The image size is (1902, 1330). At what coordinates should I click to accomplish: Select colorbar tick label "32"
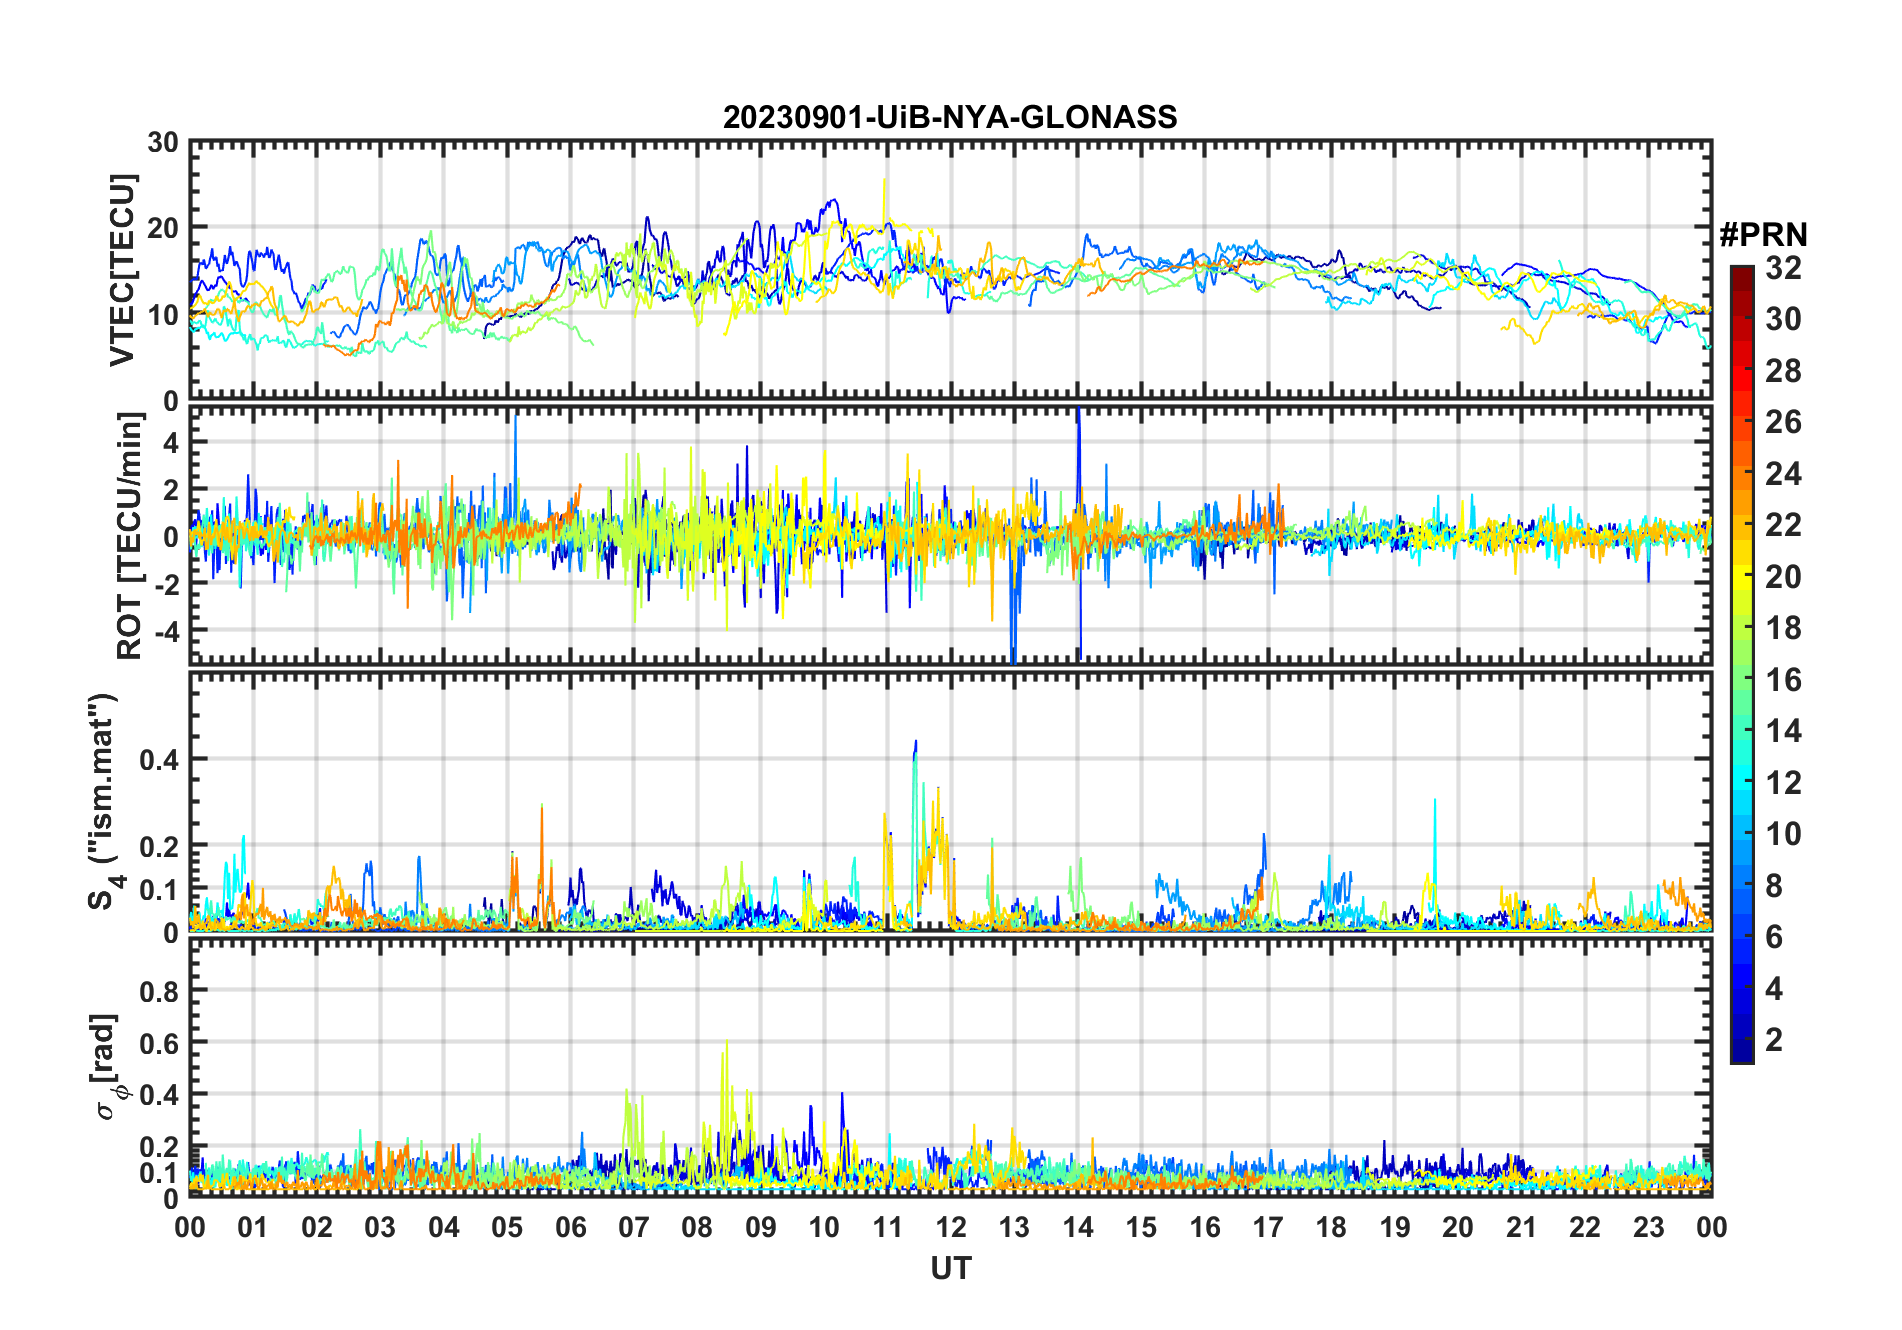click(1783, 268)
